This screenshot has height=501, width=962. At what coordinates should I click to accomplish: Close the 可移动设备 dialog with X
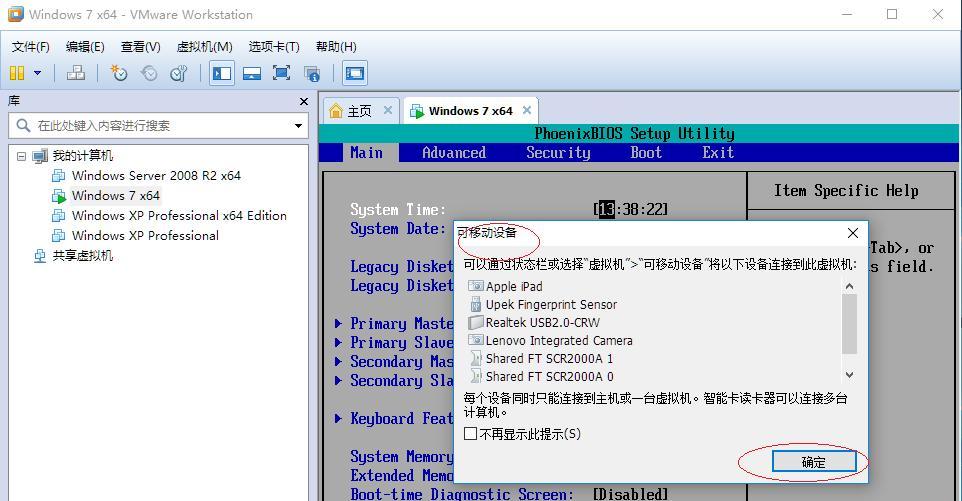coord(853,233)
